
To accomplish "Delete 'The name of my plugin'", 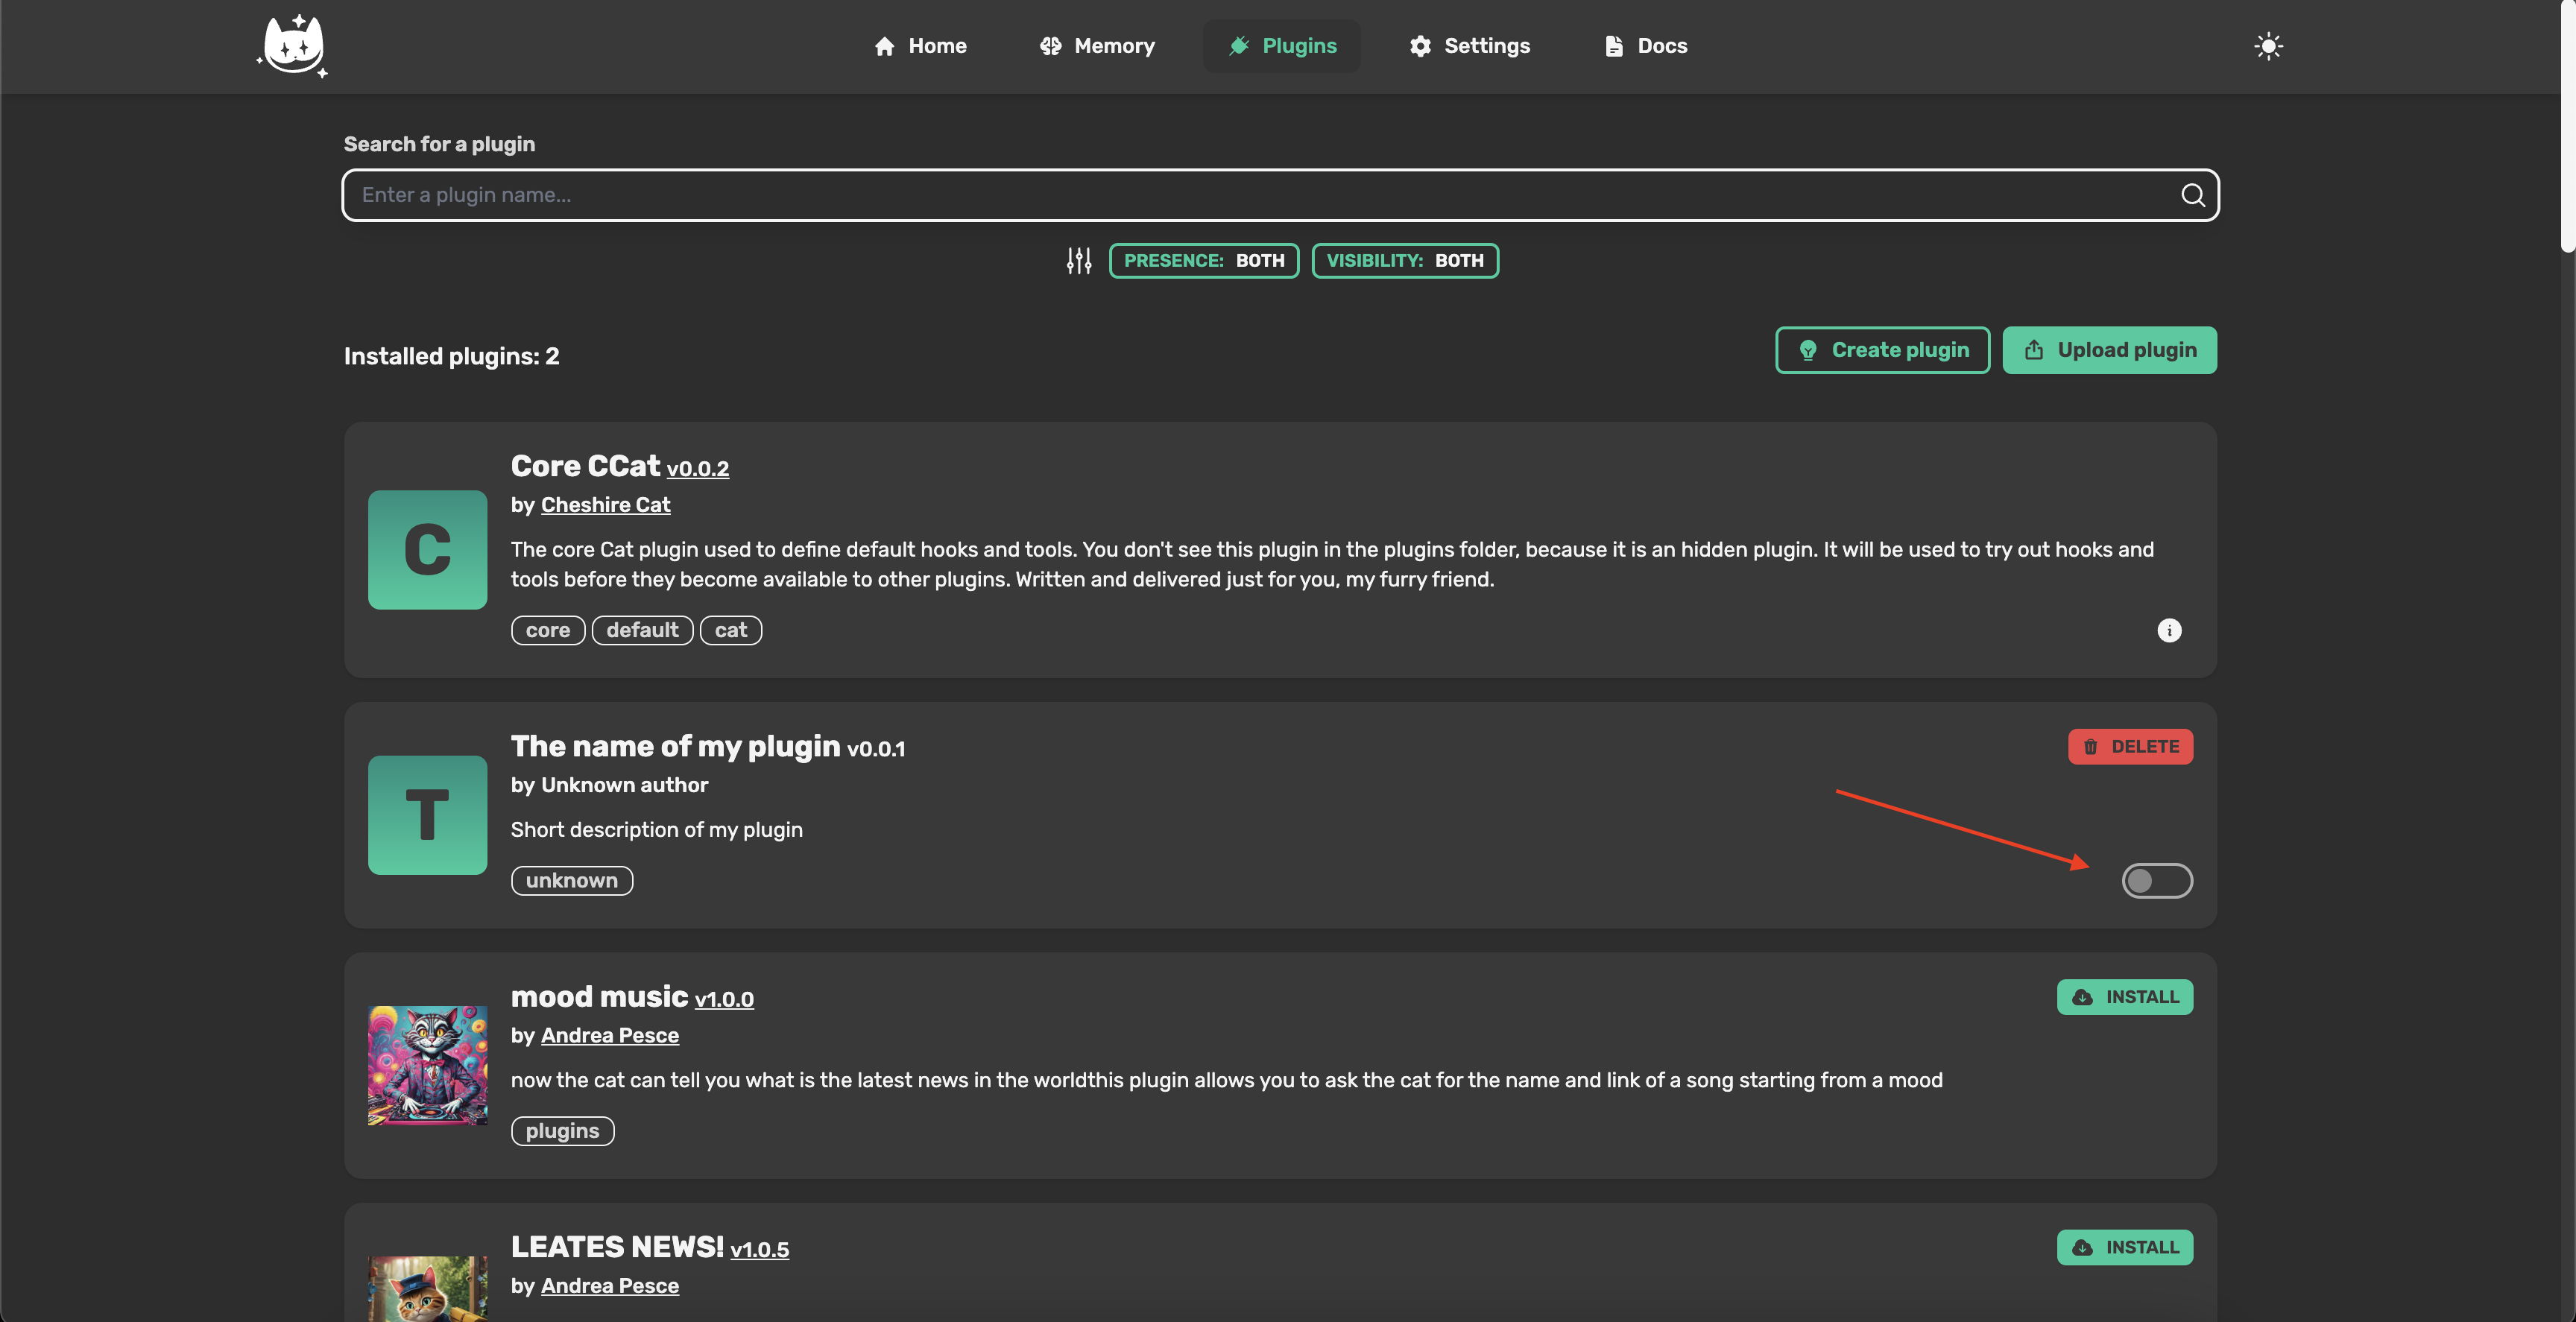I will 2130,746.
